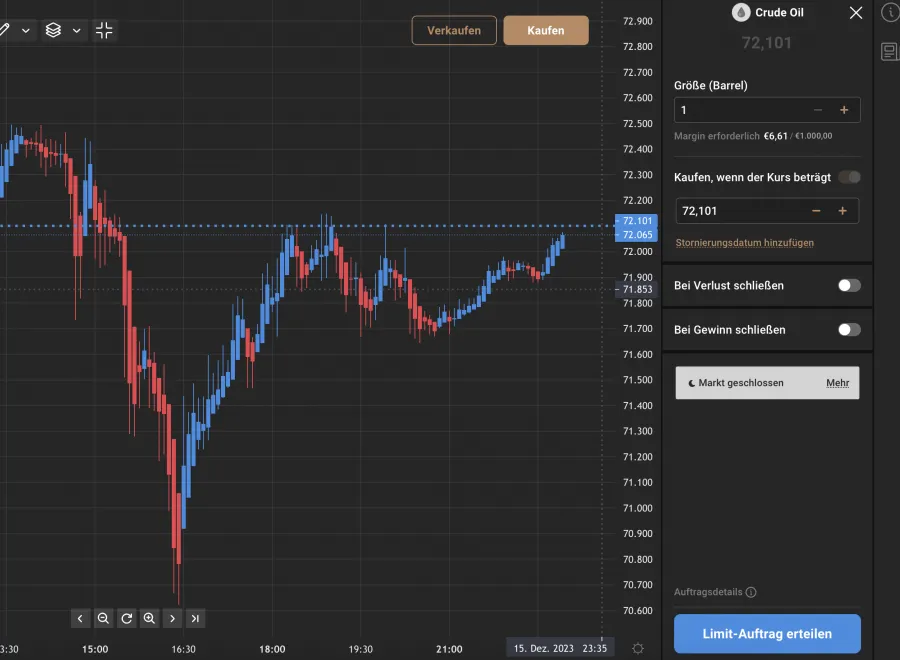Reset the chart view with the refresh icon
900x660 pixels.
click(x=126, y=618)
